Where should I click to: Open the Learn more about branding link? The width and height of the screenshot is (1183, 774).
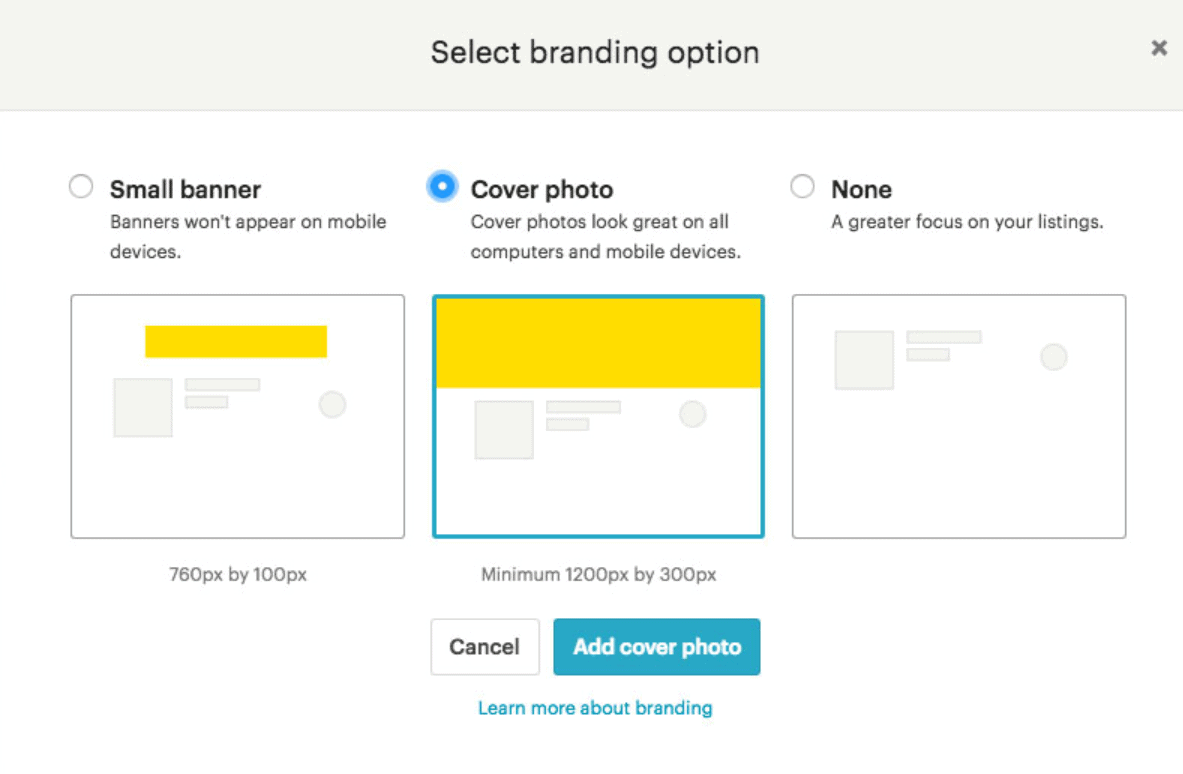pyautogui.click(x=596, y=708)
